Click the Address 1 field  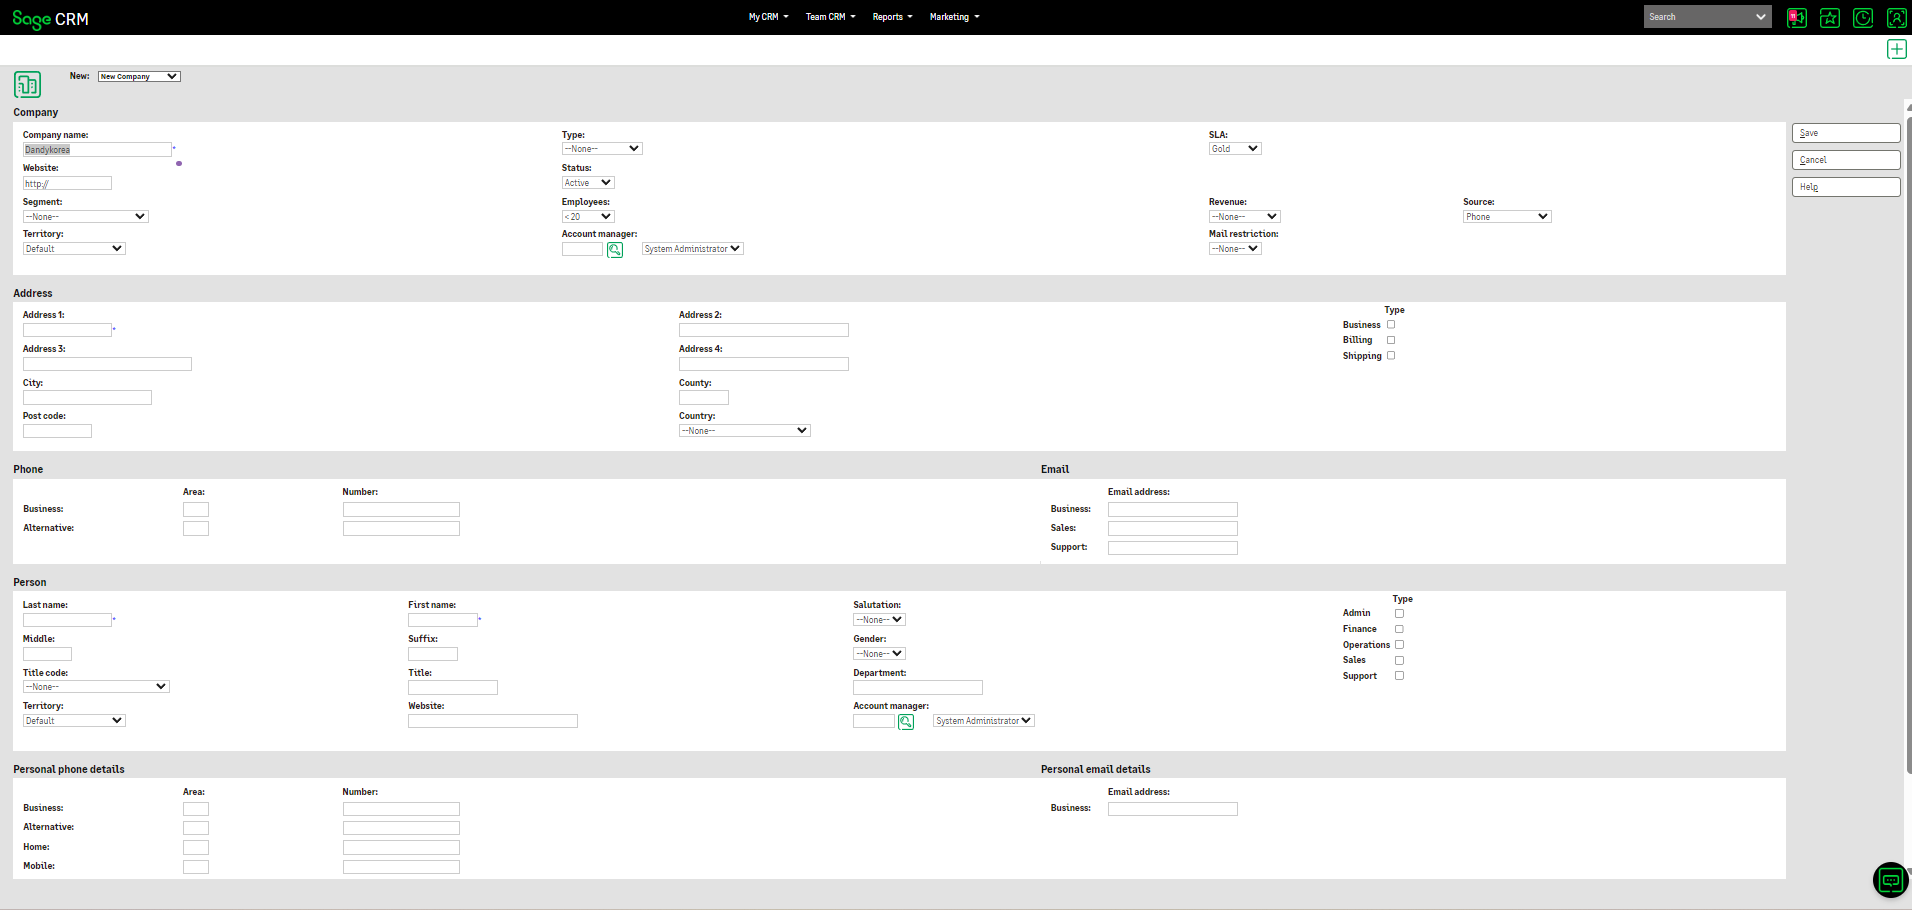click(x=67, y=329)
